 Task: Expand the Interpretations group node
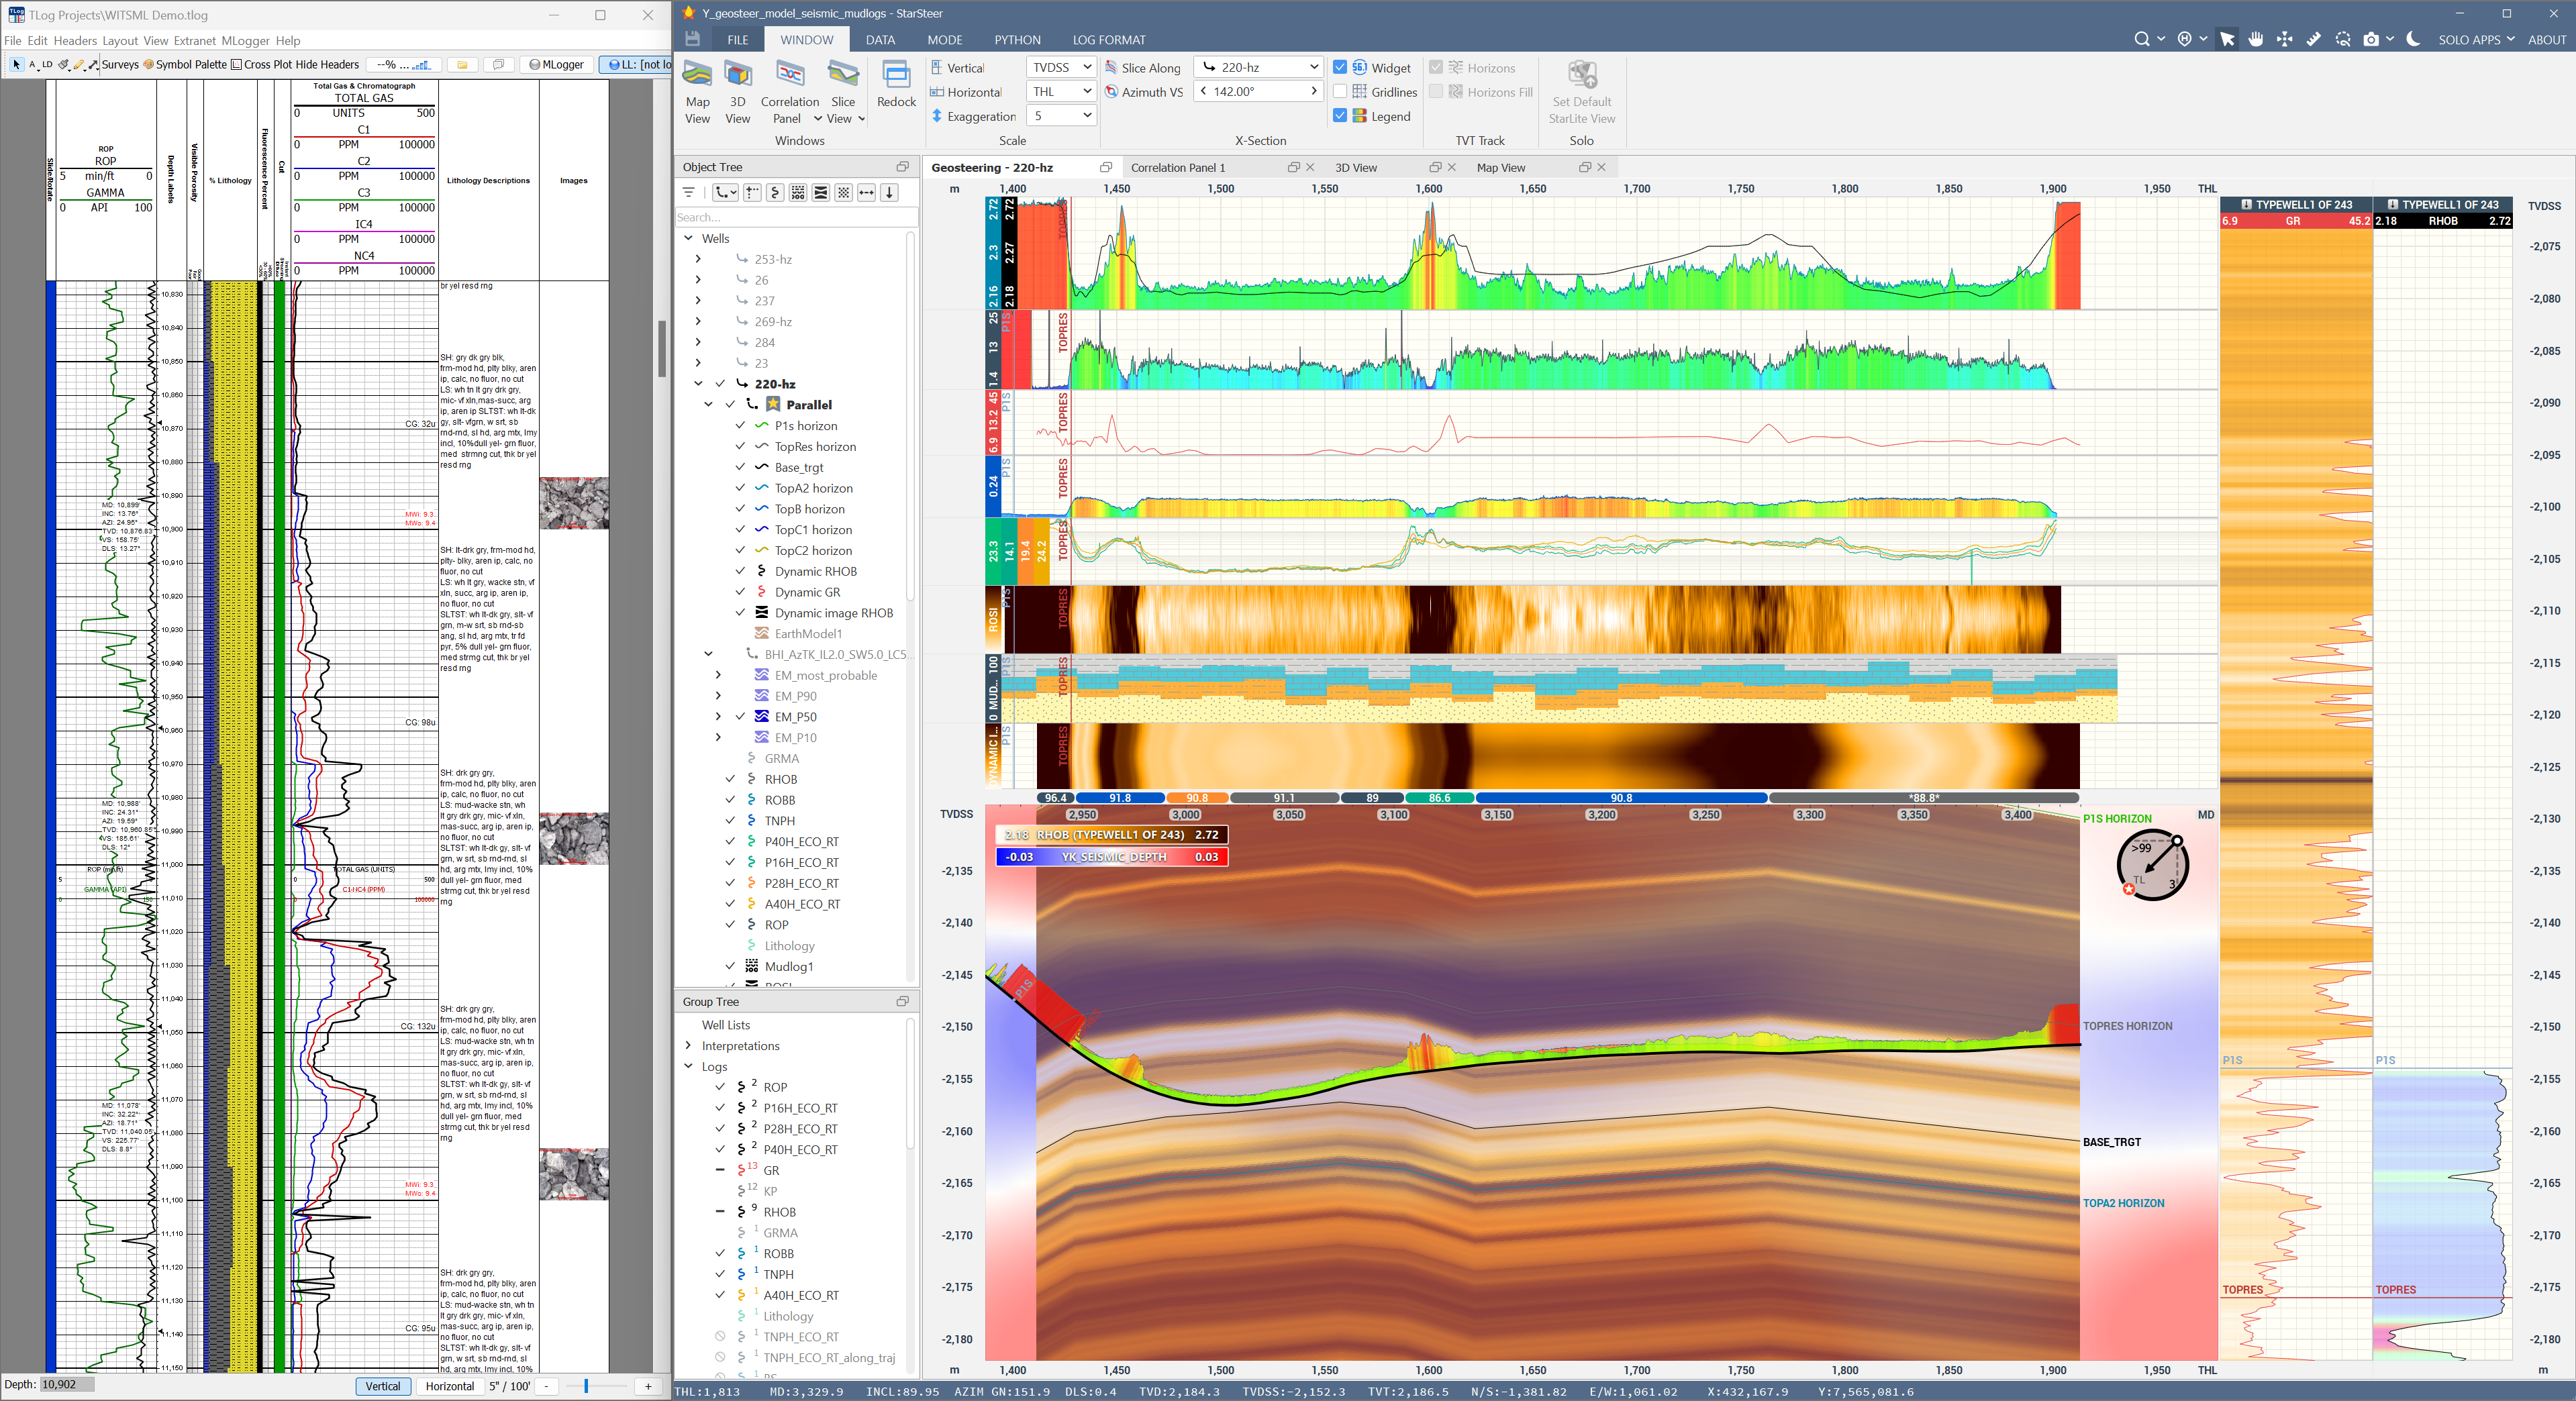pyautogui.click(x=688, y=1046)
